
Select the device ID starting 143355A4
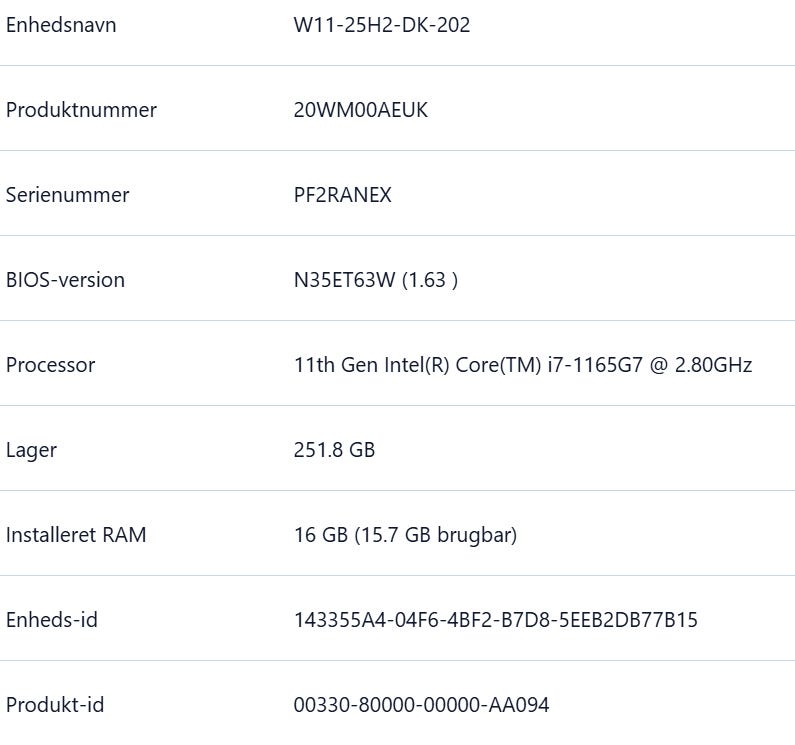495,620
